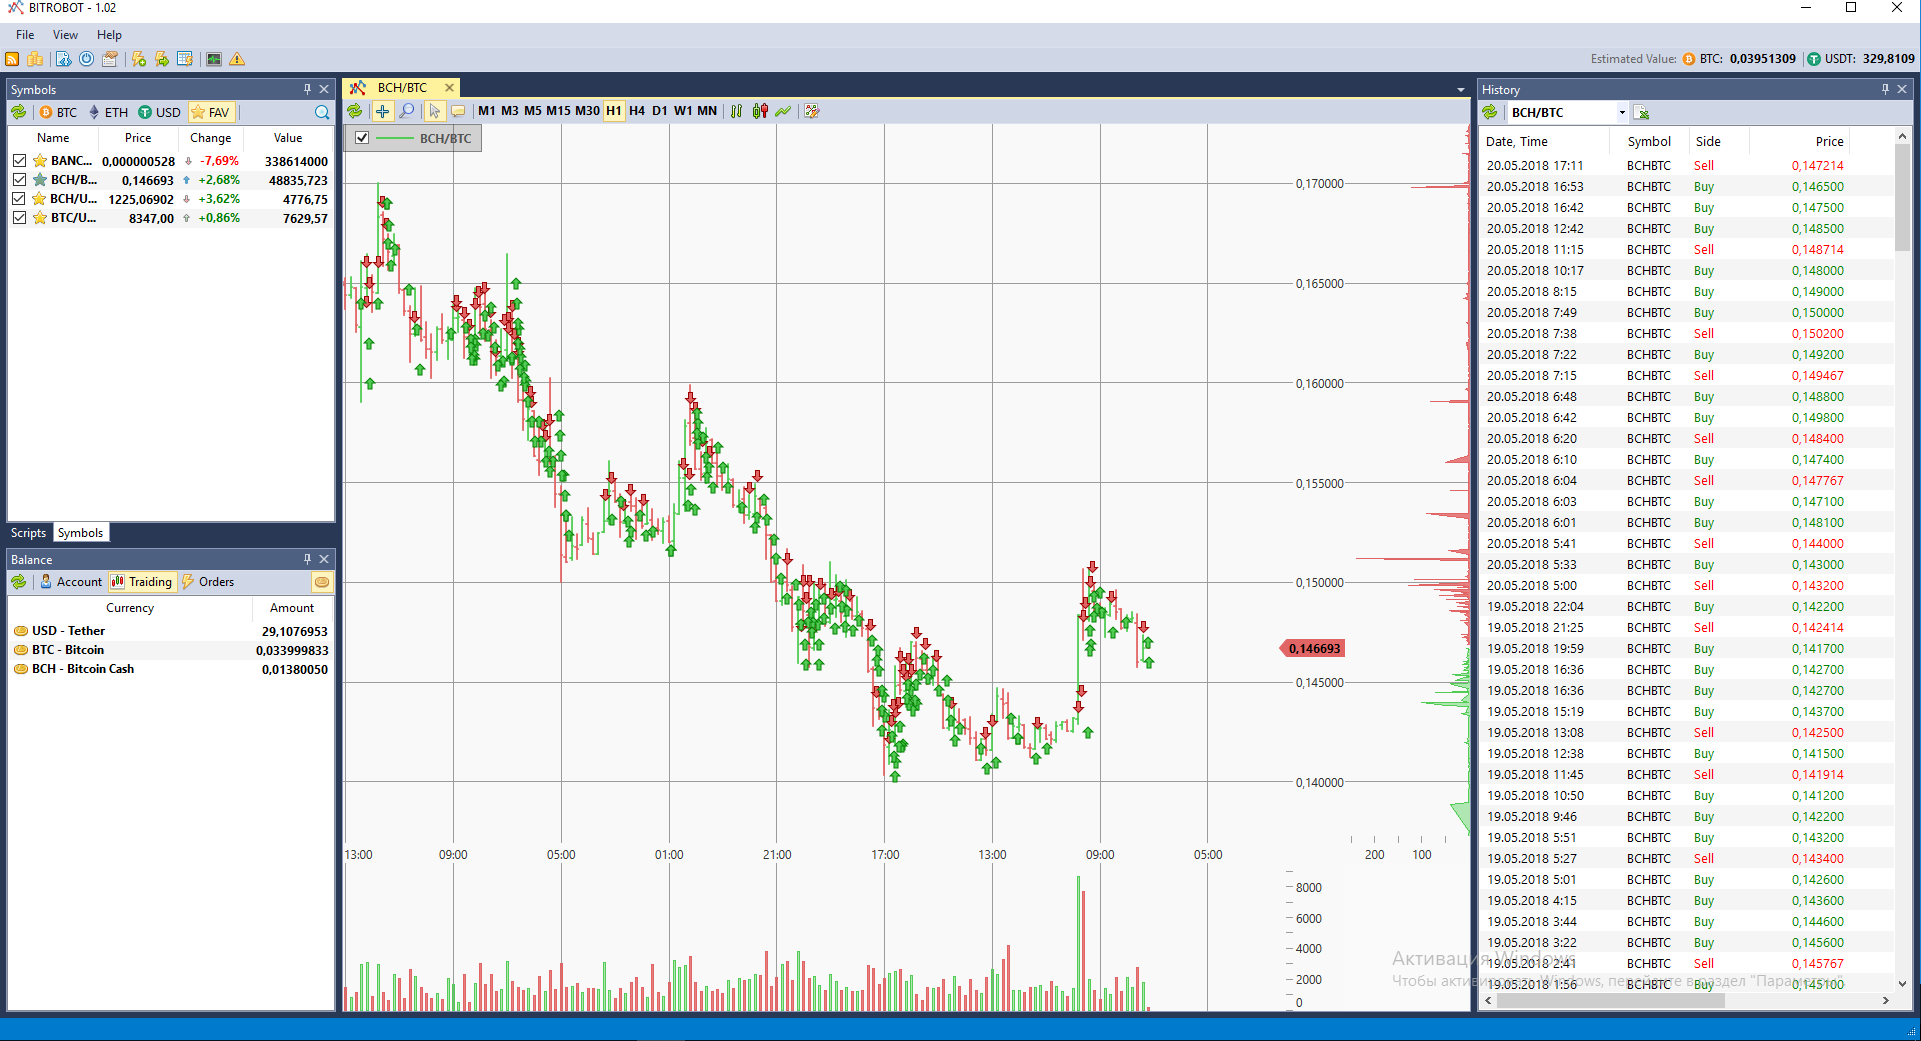Uncheck the BCH/BTC chart legend checkbox
Image resolution: width=1921 pixels, height=1041 pixels.
click(x=362, y=138)
